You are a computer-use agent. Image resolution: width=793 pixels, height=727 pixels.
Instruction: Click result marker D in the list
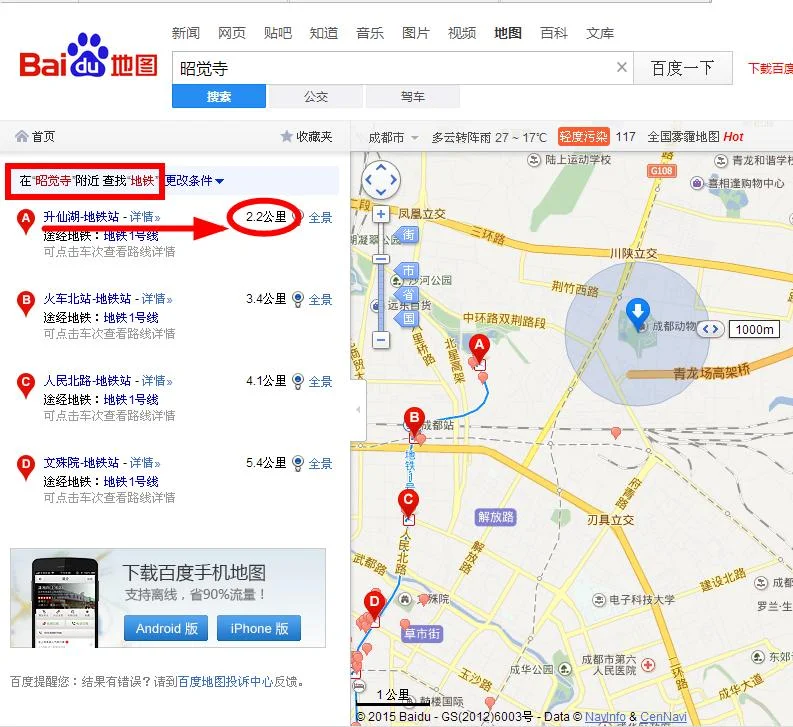click(x=25, y=467)
